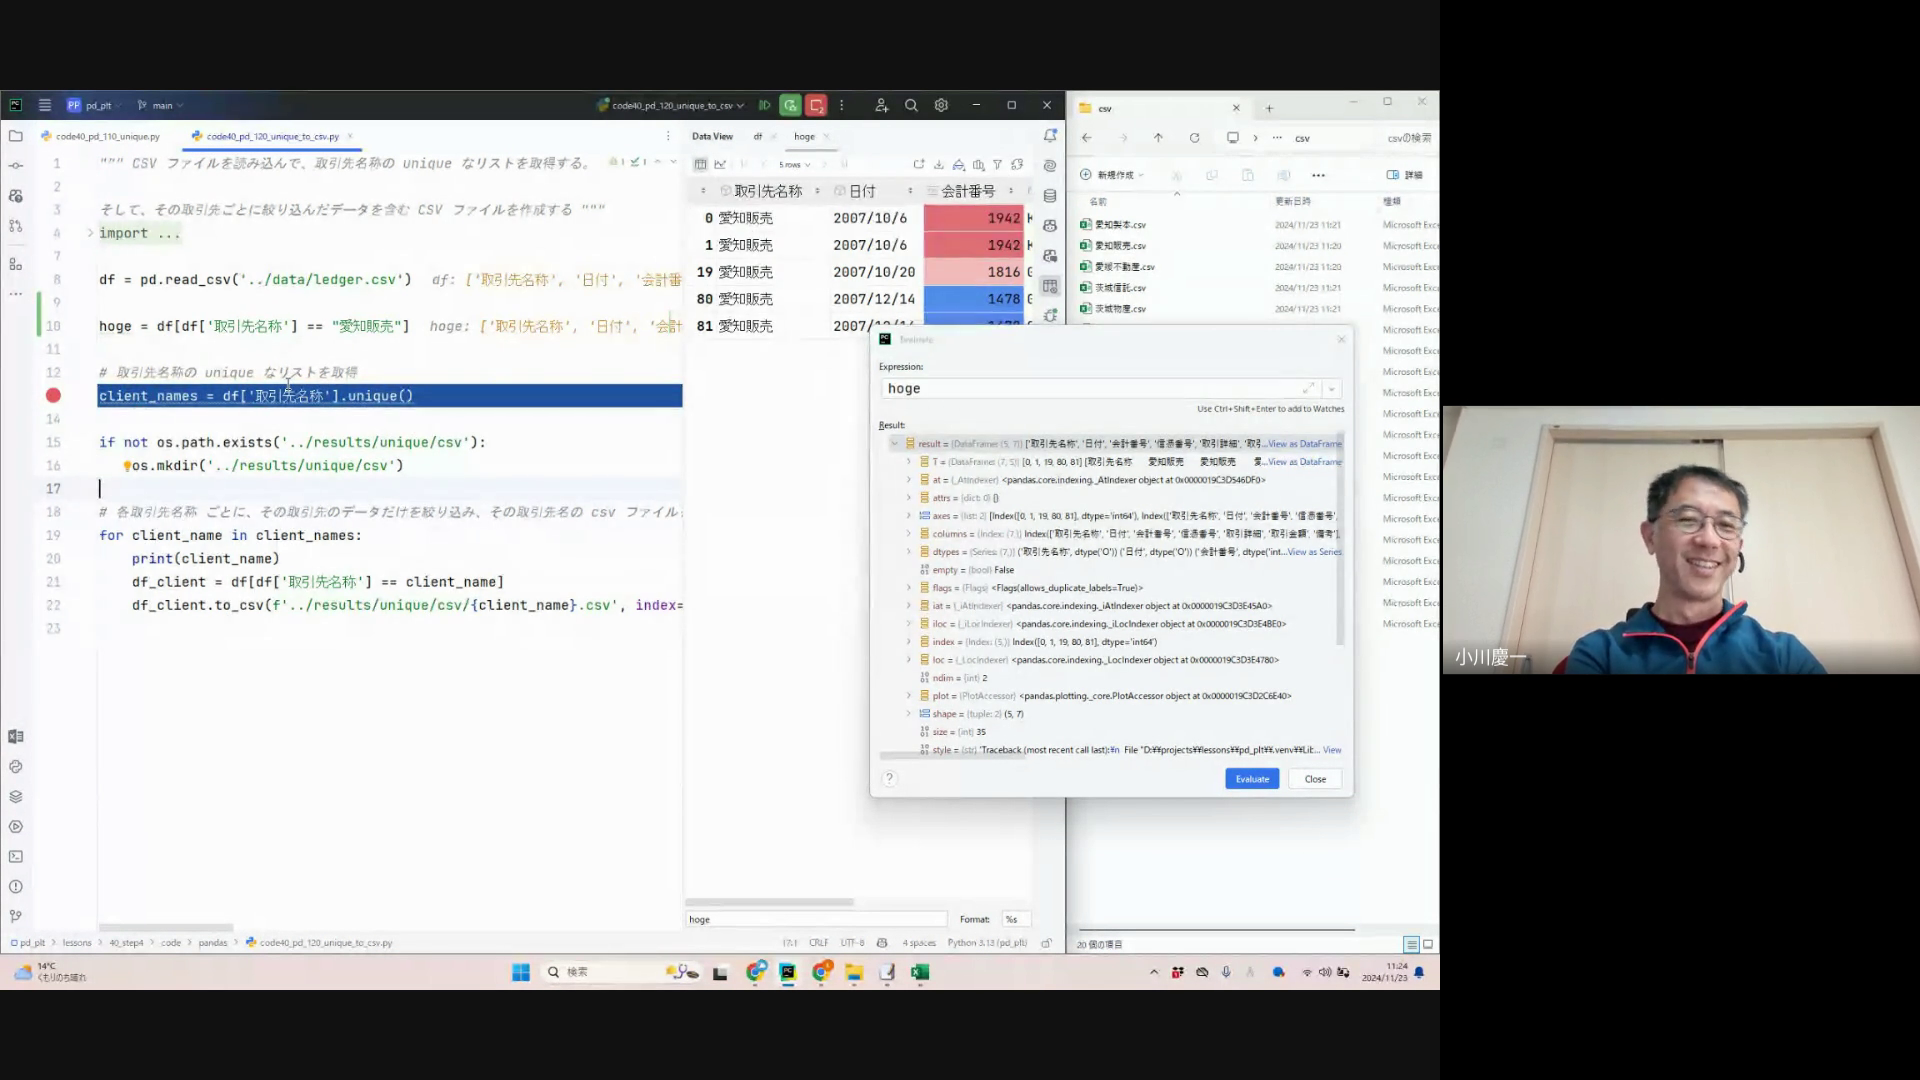This screenshot has height=1080, width=1920.
Task: Click the Rerun debug green button
Action: tap(790, 105)
